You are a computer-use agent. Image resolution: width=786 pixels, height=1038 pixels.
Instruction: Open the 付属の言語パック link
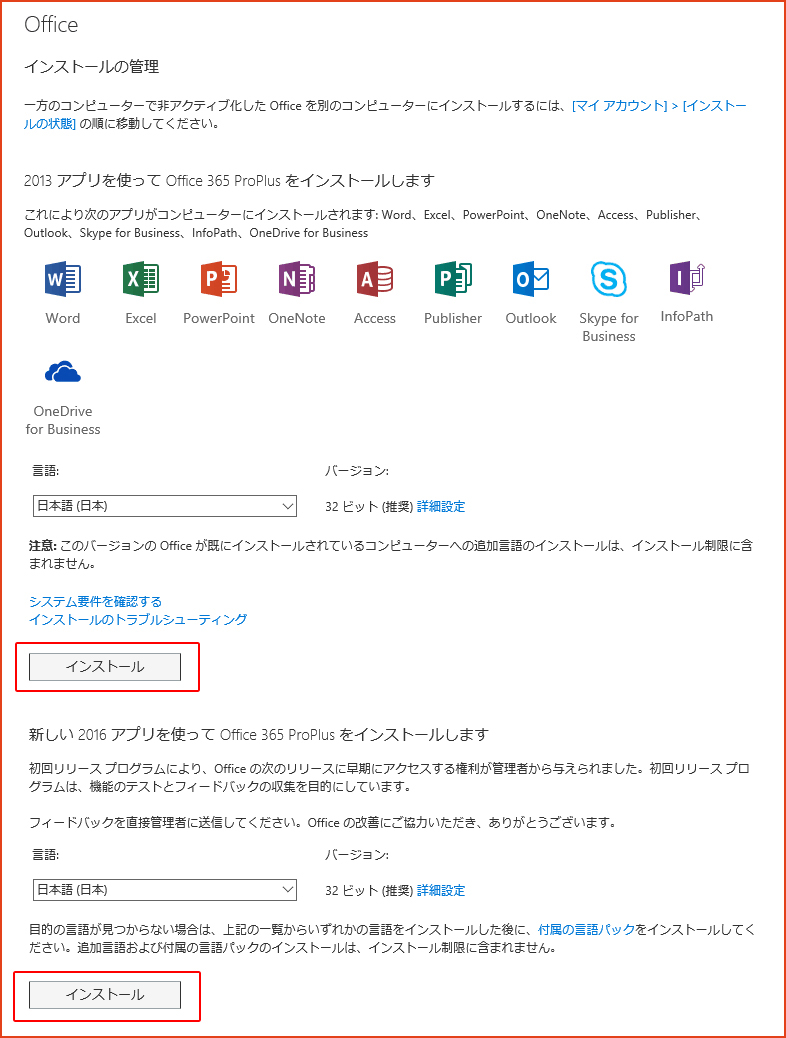(587, 929)
